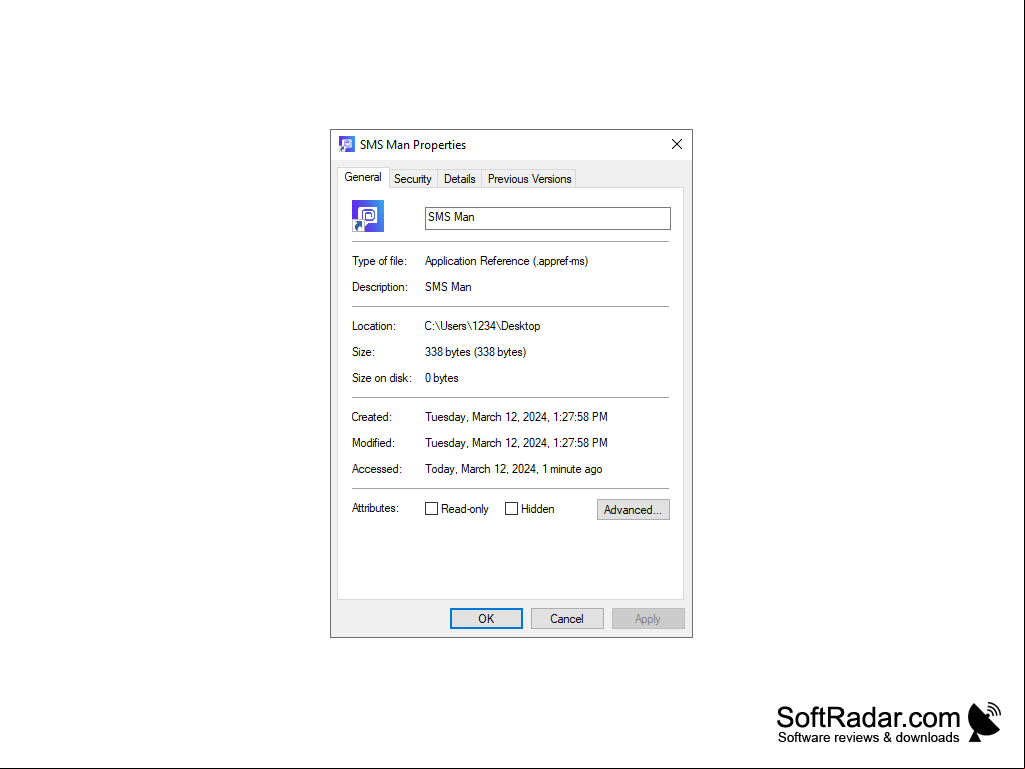Switch to the Previous Versions tab
Image resolution: width=1025 pixels, height=769 pixels.
(529, 179)
